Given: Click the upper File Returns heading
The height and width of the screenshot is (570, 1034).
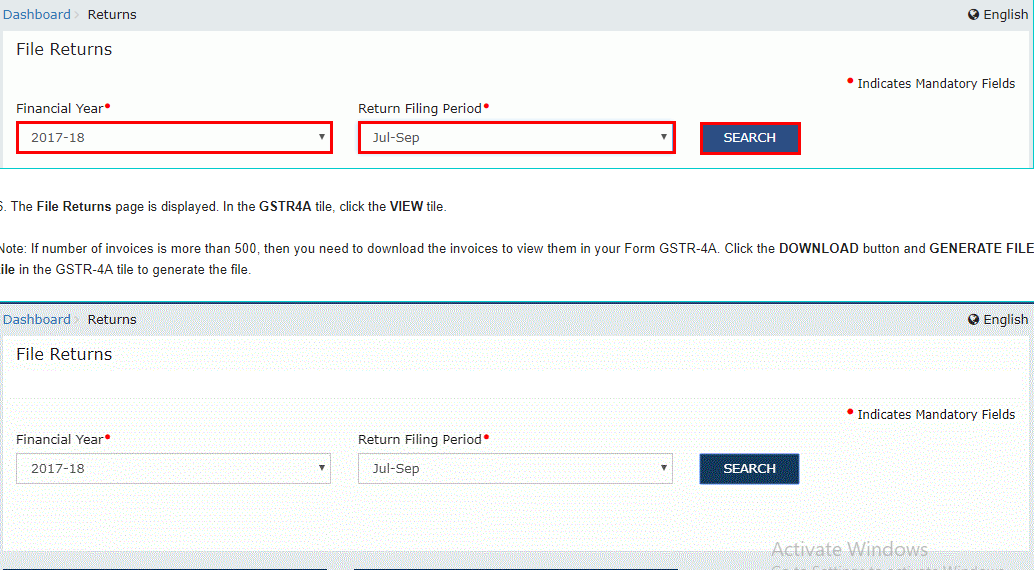Looking at the screenshot, I should 64,50.
